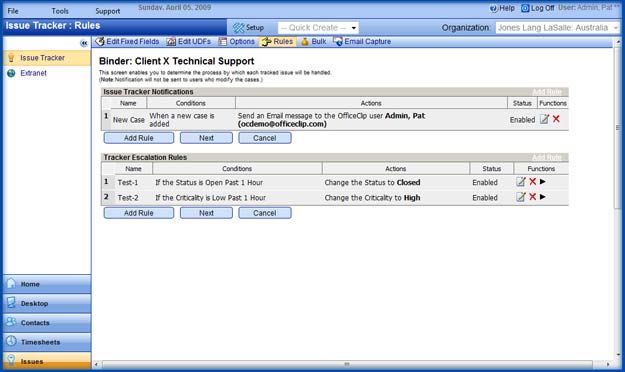Delete the Test-2 escalation rule

[x=533, y=197]
